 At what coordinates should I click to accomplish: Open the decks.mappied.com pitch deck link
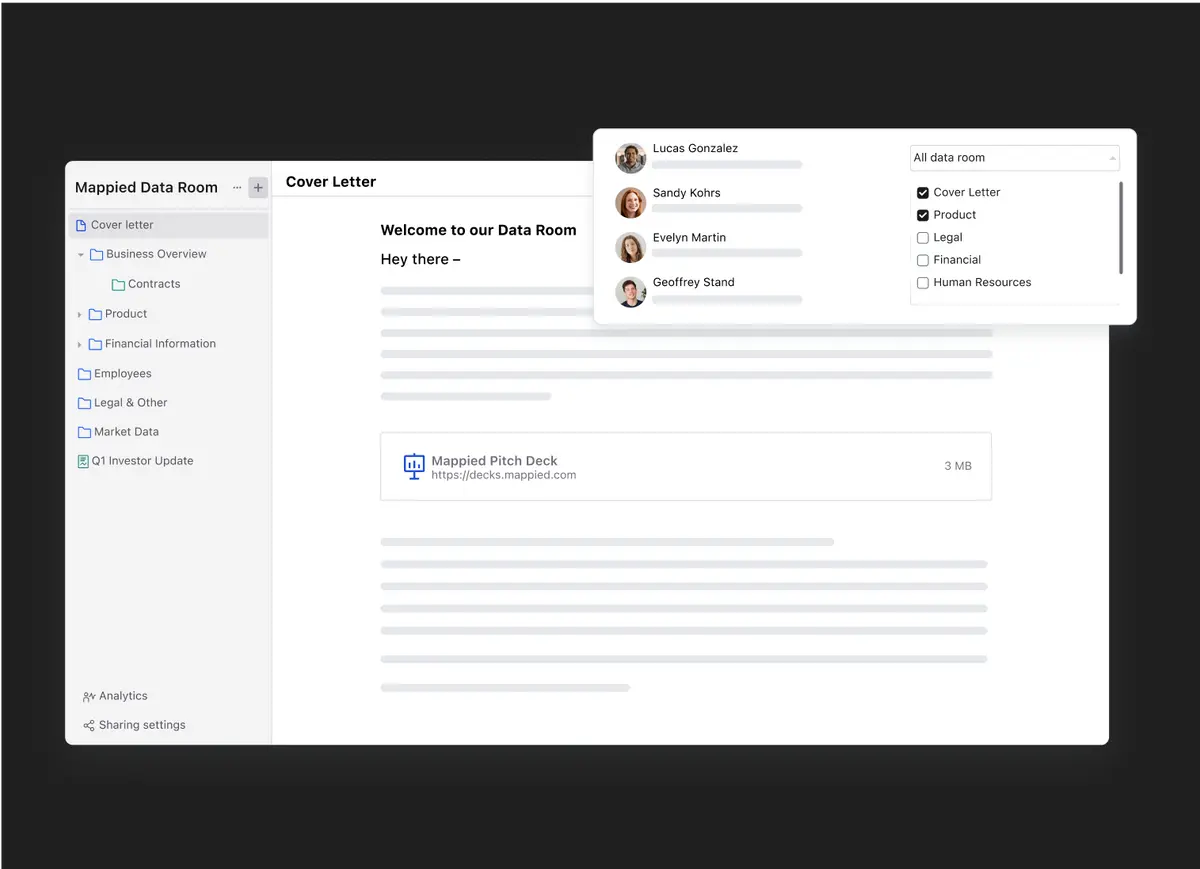click(x=504, y=475)
